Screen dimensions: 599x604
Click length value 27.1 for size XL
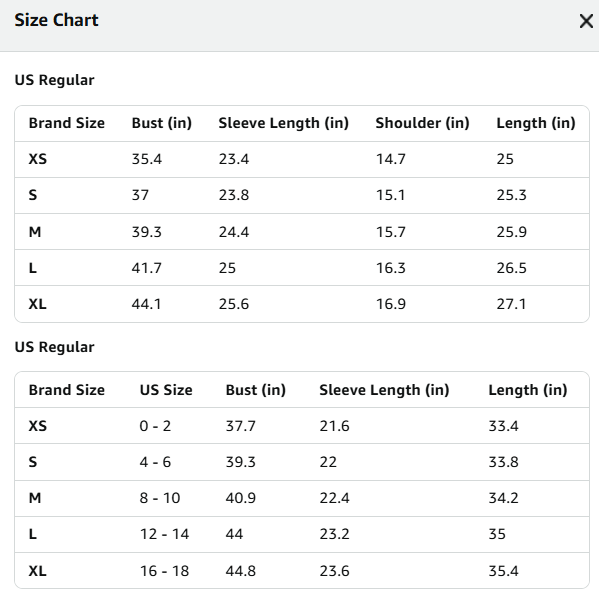click(511, 304)
